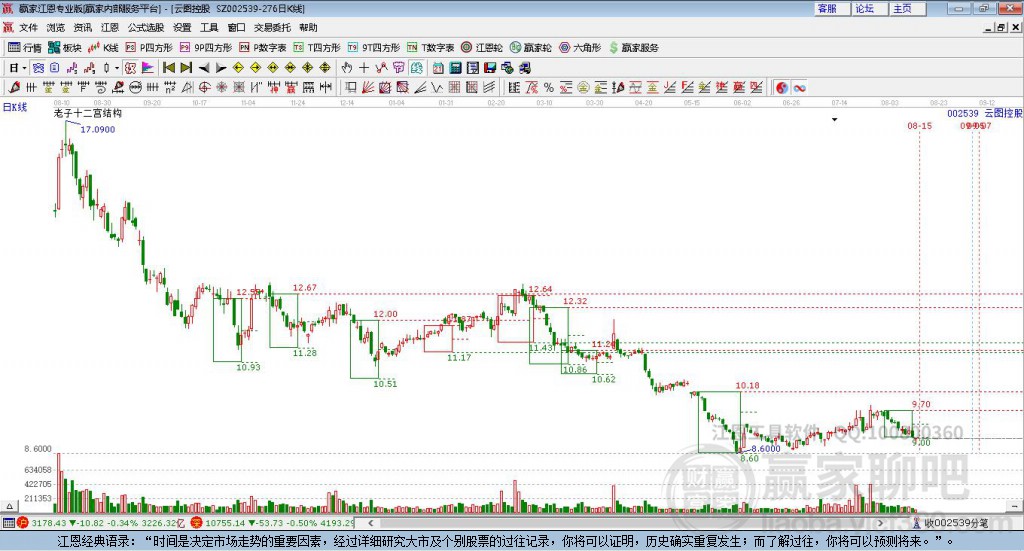Click the brain-shaped icon in toolbar

(416, 68)
